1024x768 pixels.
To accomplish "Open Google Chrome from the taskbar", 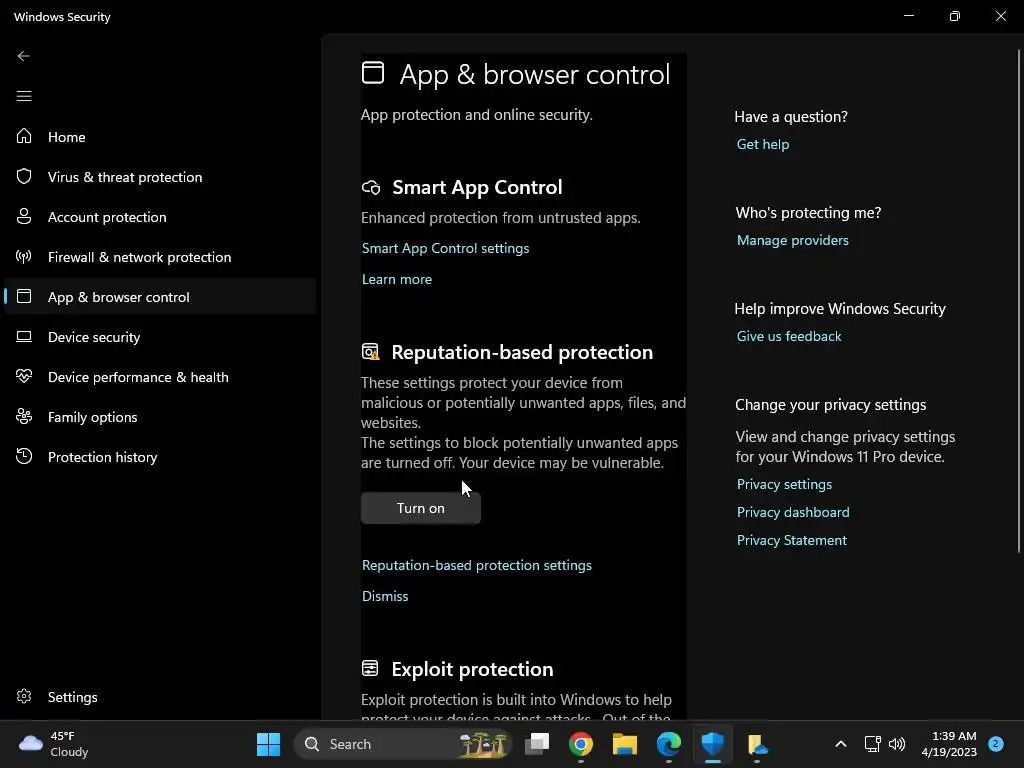I will pyautogui.click(x=581, y=744).
